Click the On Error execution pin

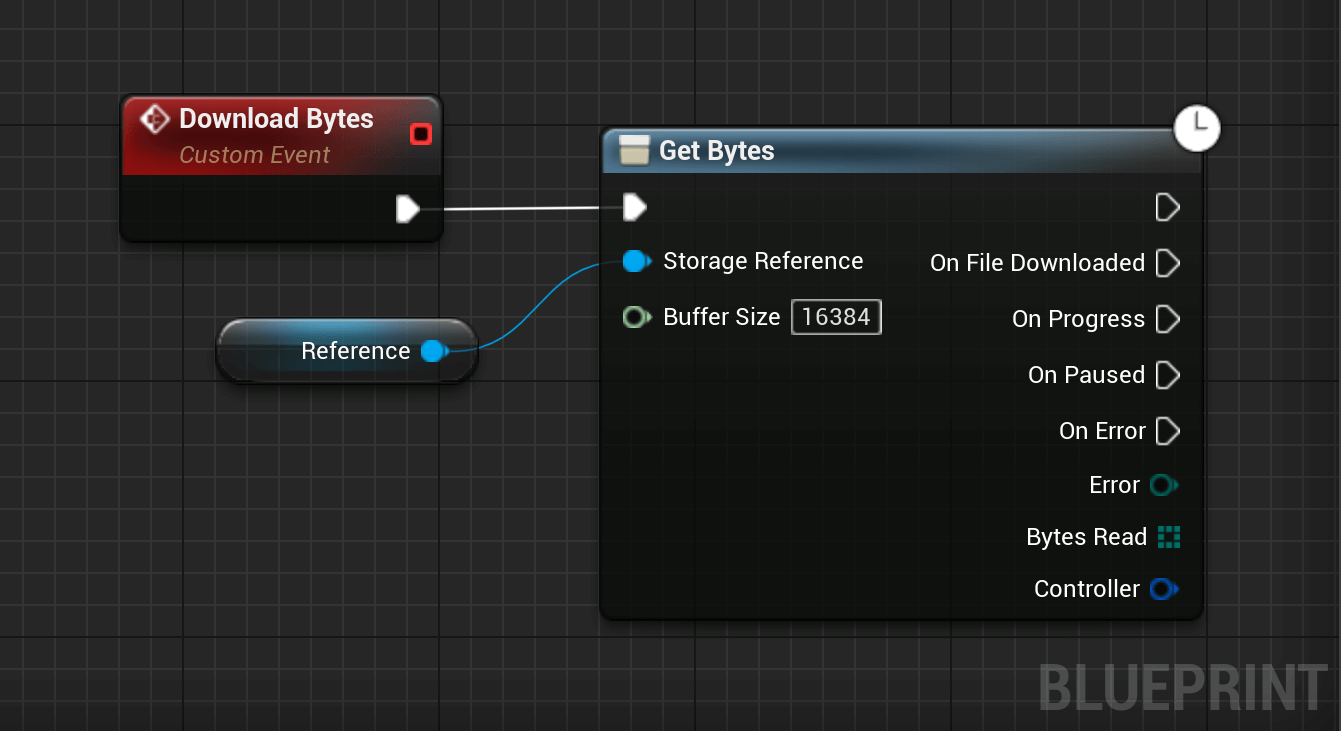(1167, 431)
